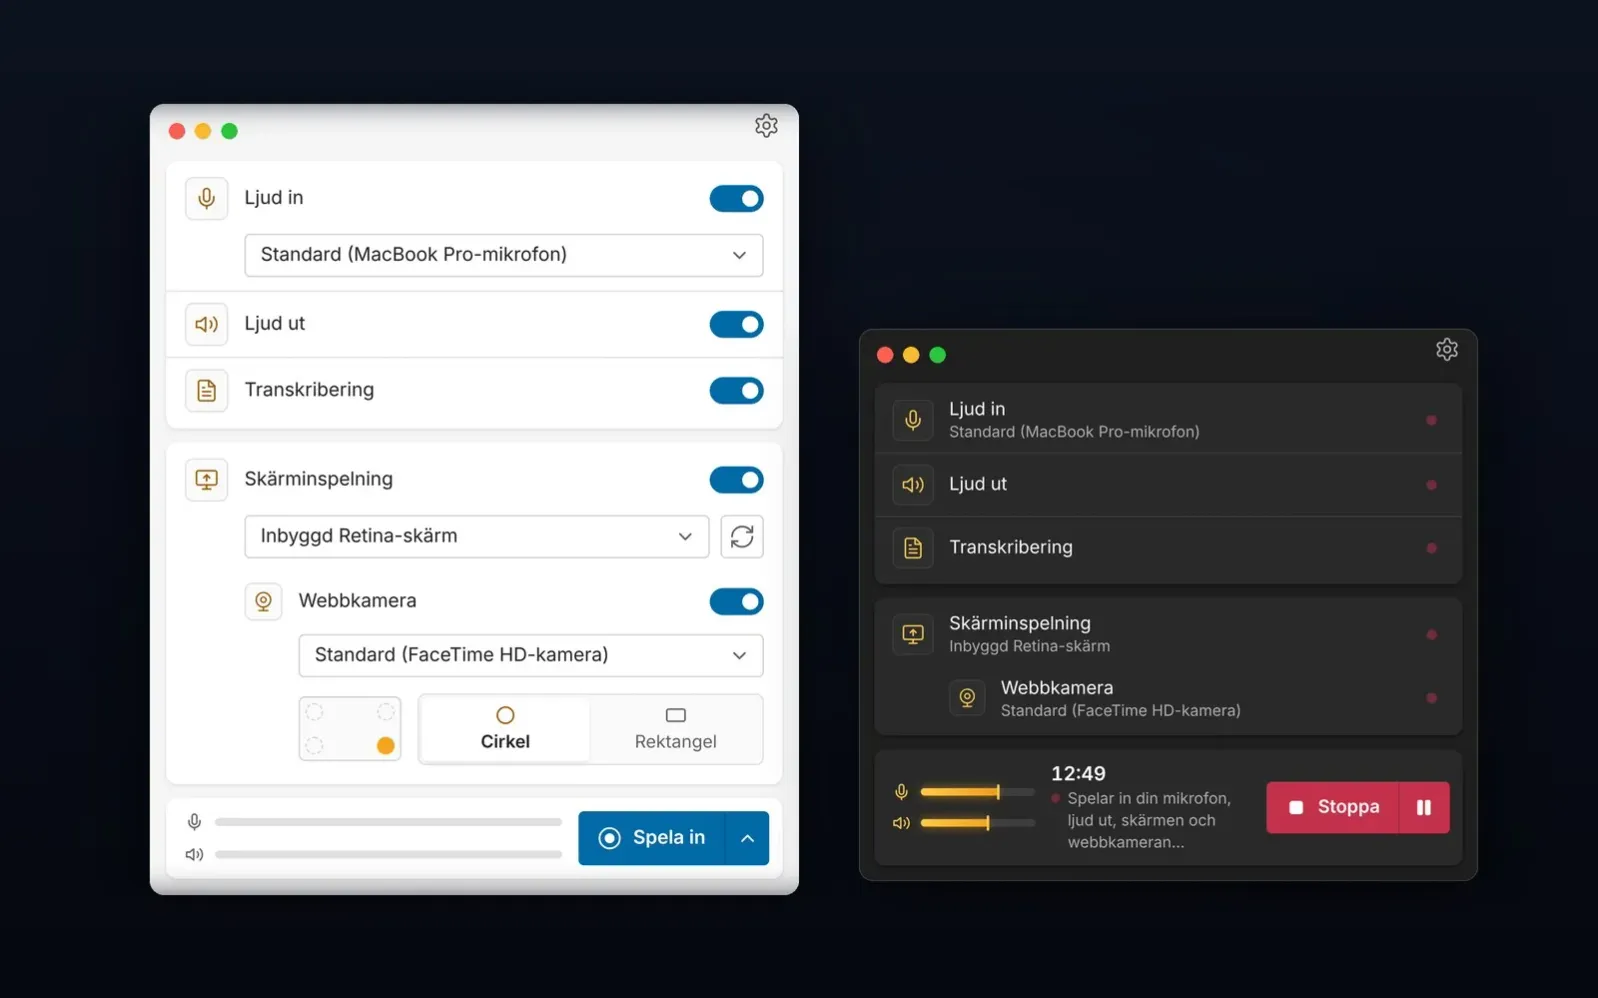Click the Spela in button
1598x998 pixels.
(x=652, y=838)
